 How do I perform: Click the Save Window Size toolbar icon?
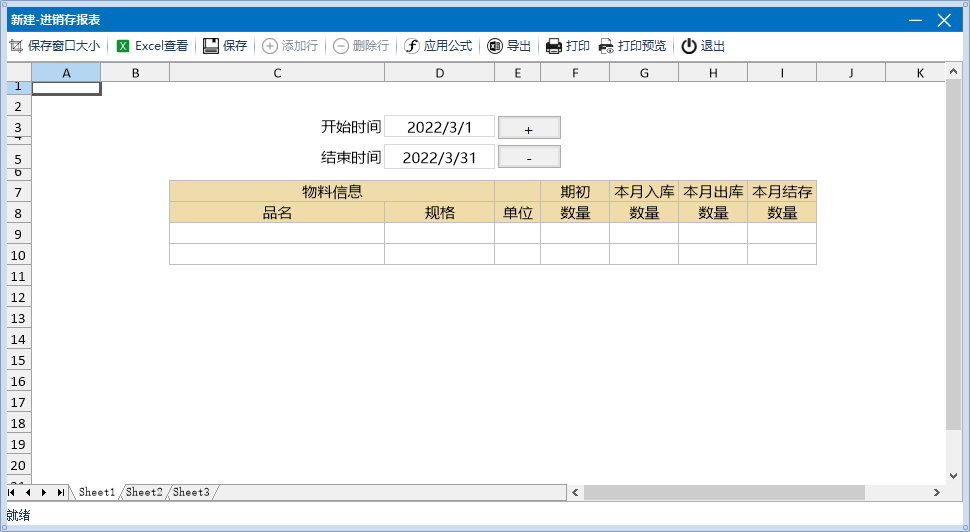tap(16, 46)
